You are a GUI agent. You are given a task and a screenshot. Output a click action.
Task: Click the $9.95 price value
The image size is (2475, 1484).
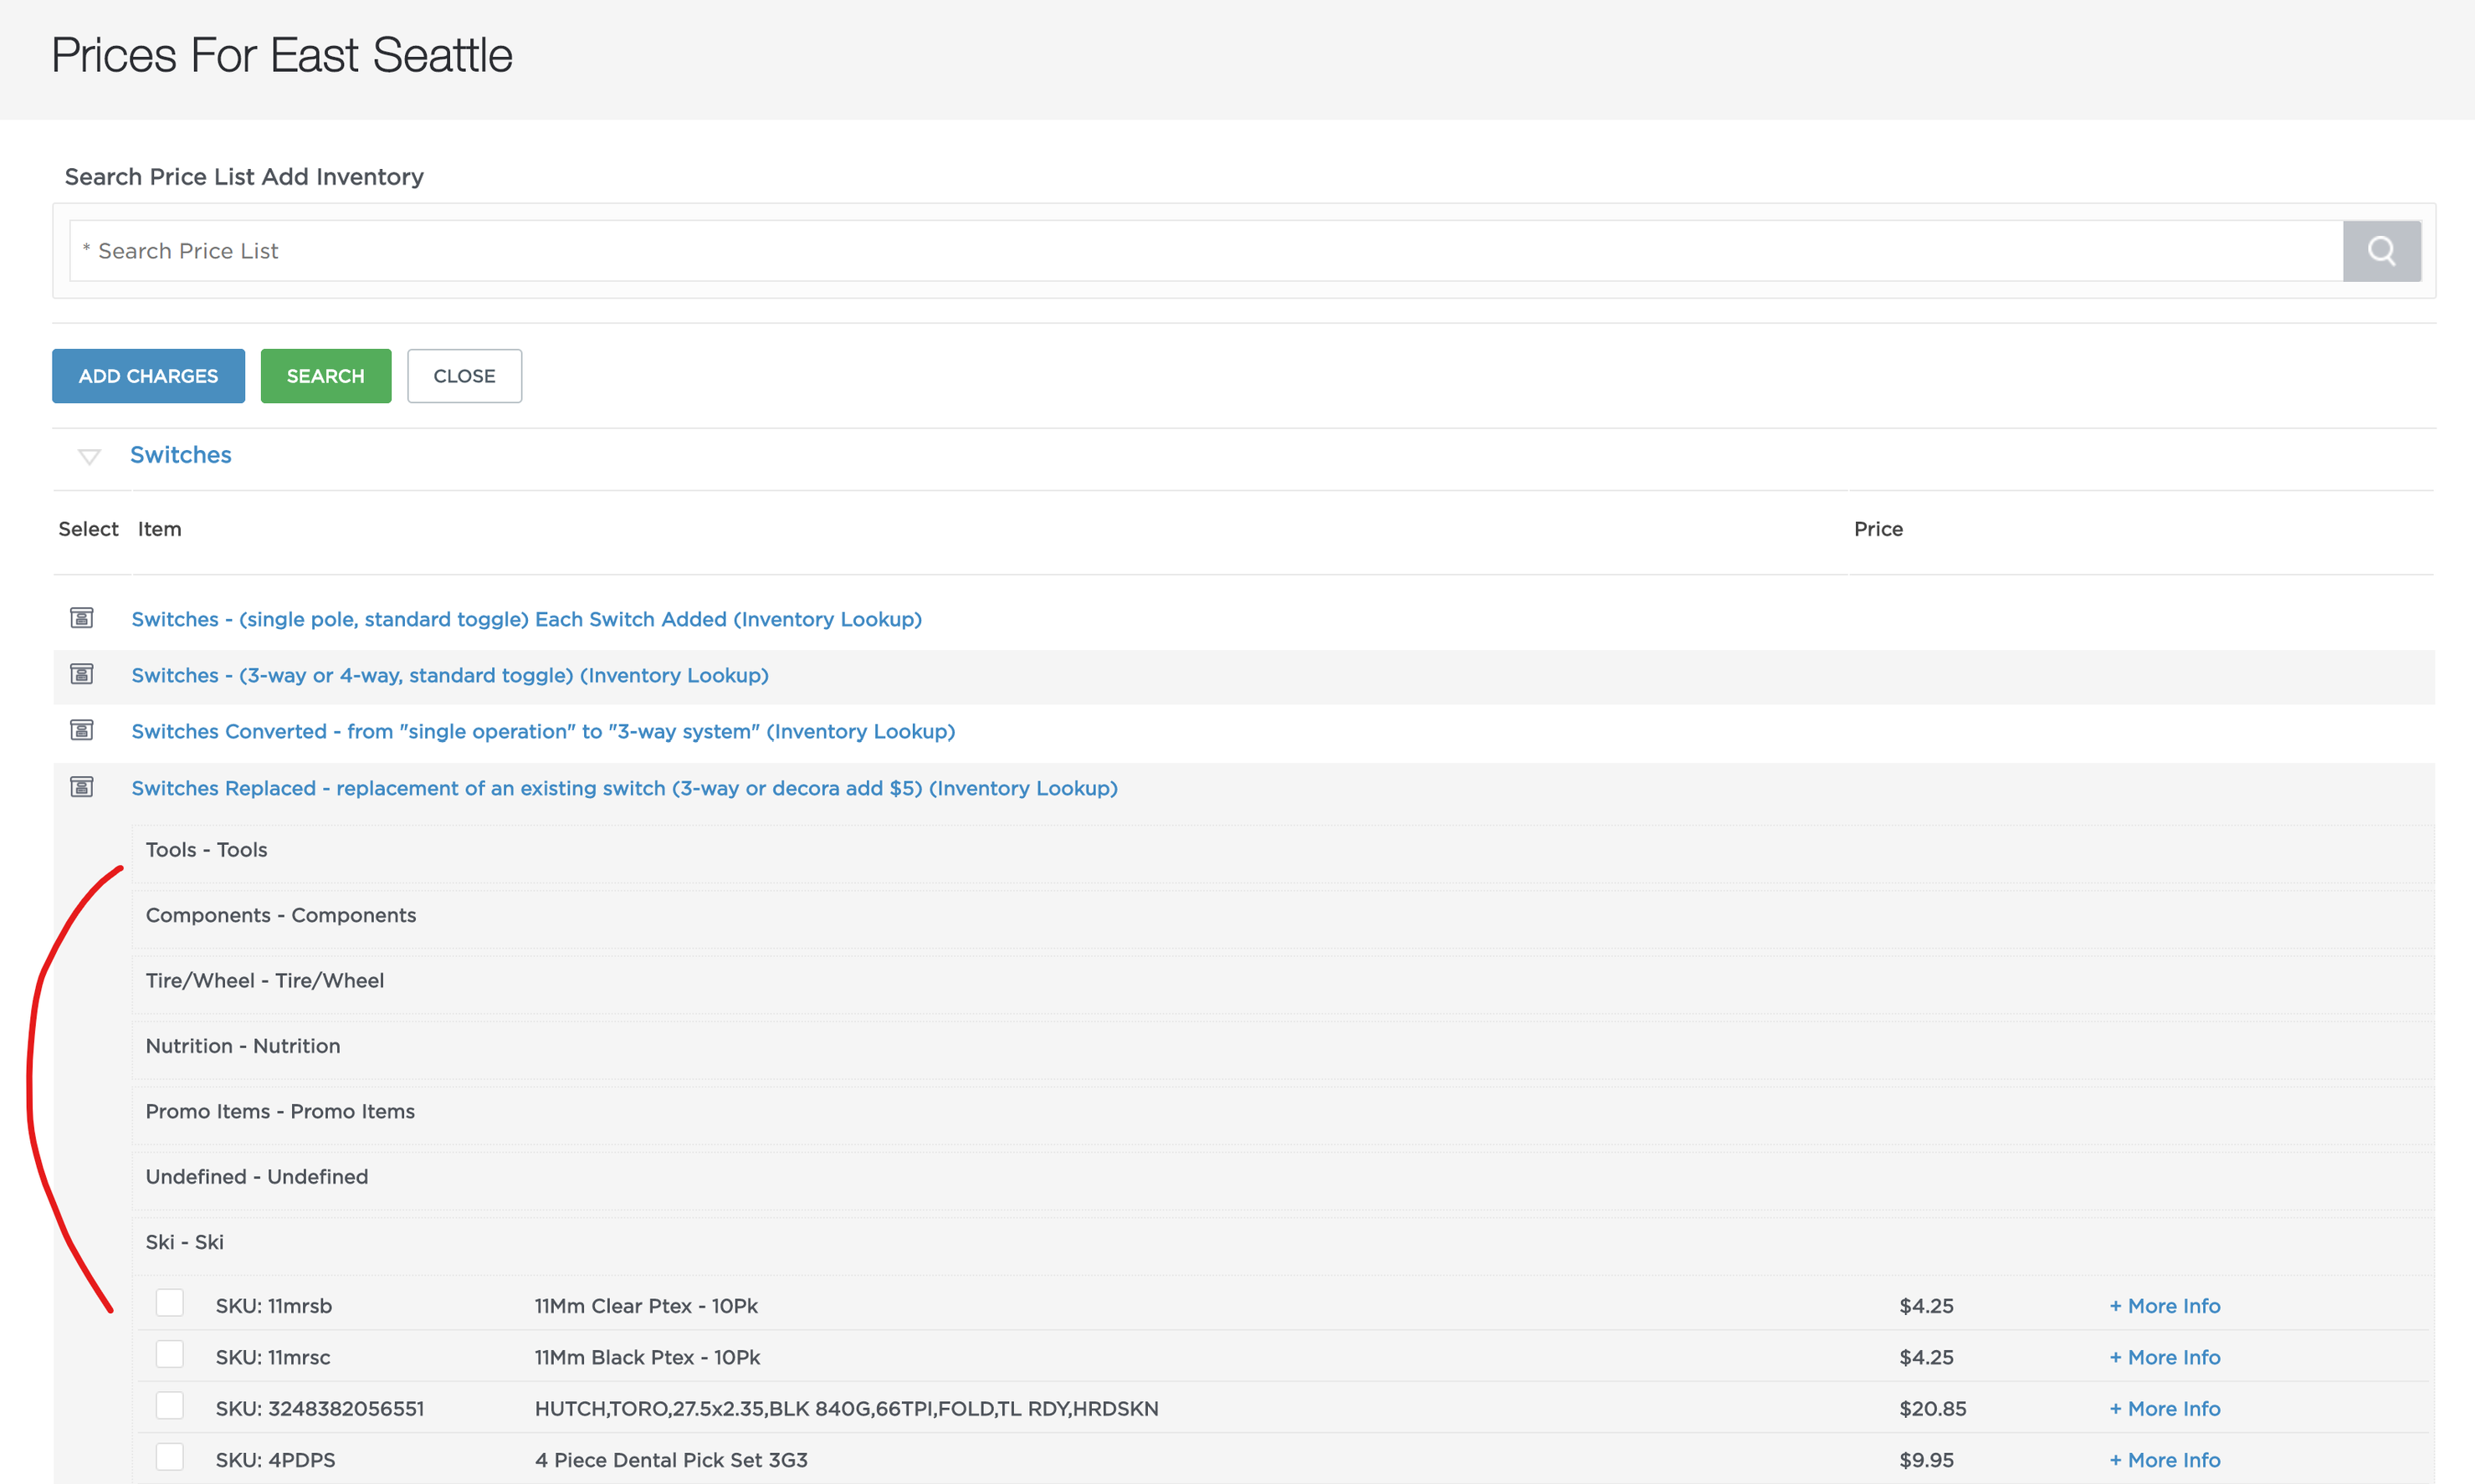[1926, 1460]
